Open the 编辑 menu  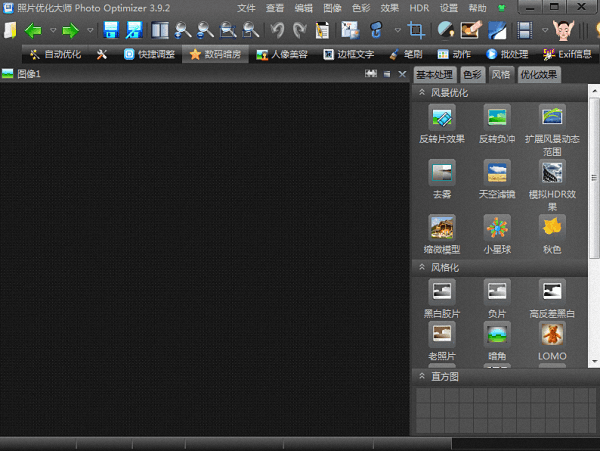(x=304, y=8)
